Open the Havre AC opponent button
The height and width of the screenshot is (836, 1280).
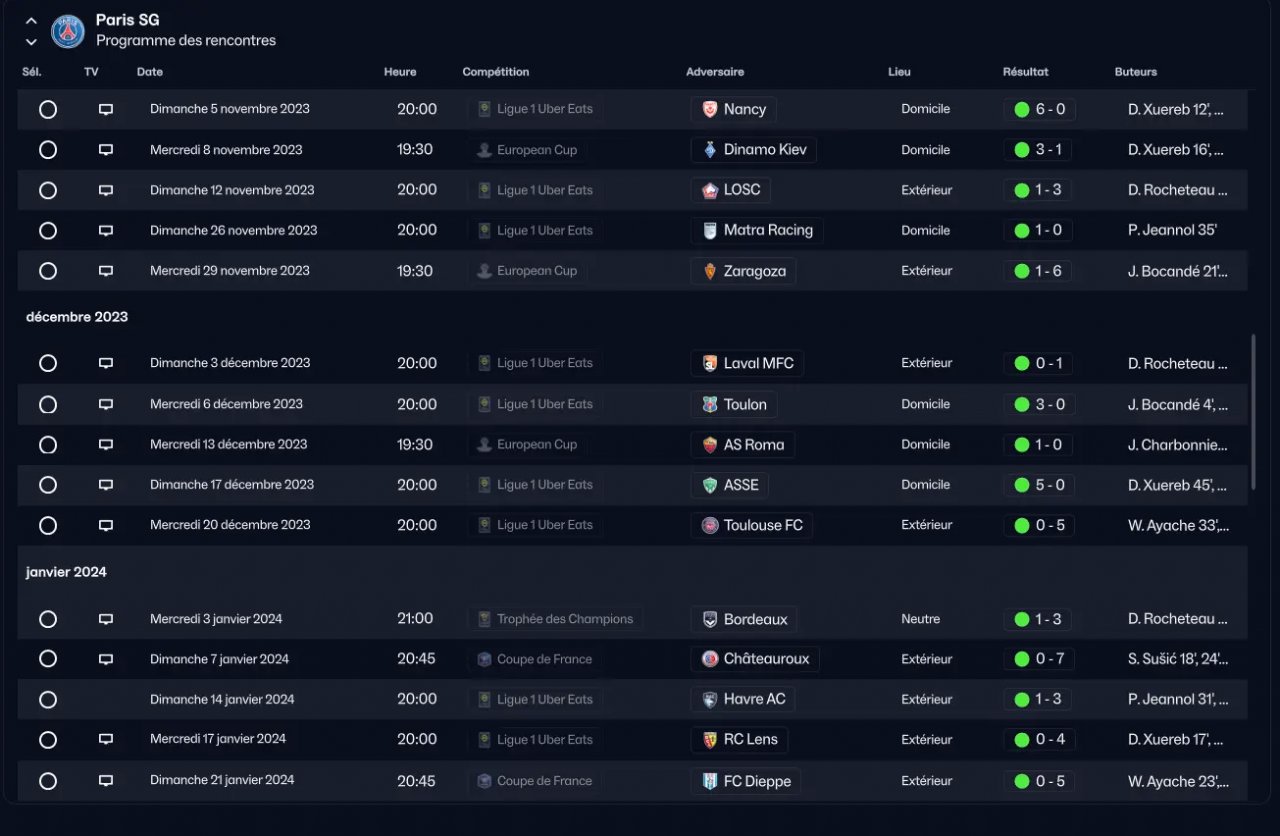(744, 700)
